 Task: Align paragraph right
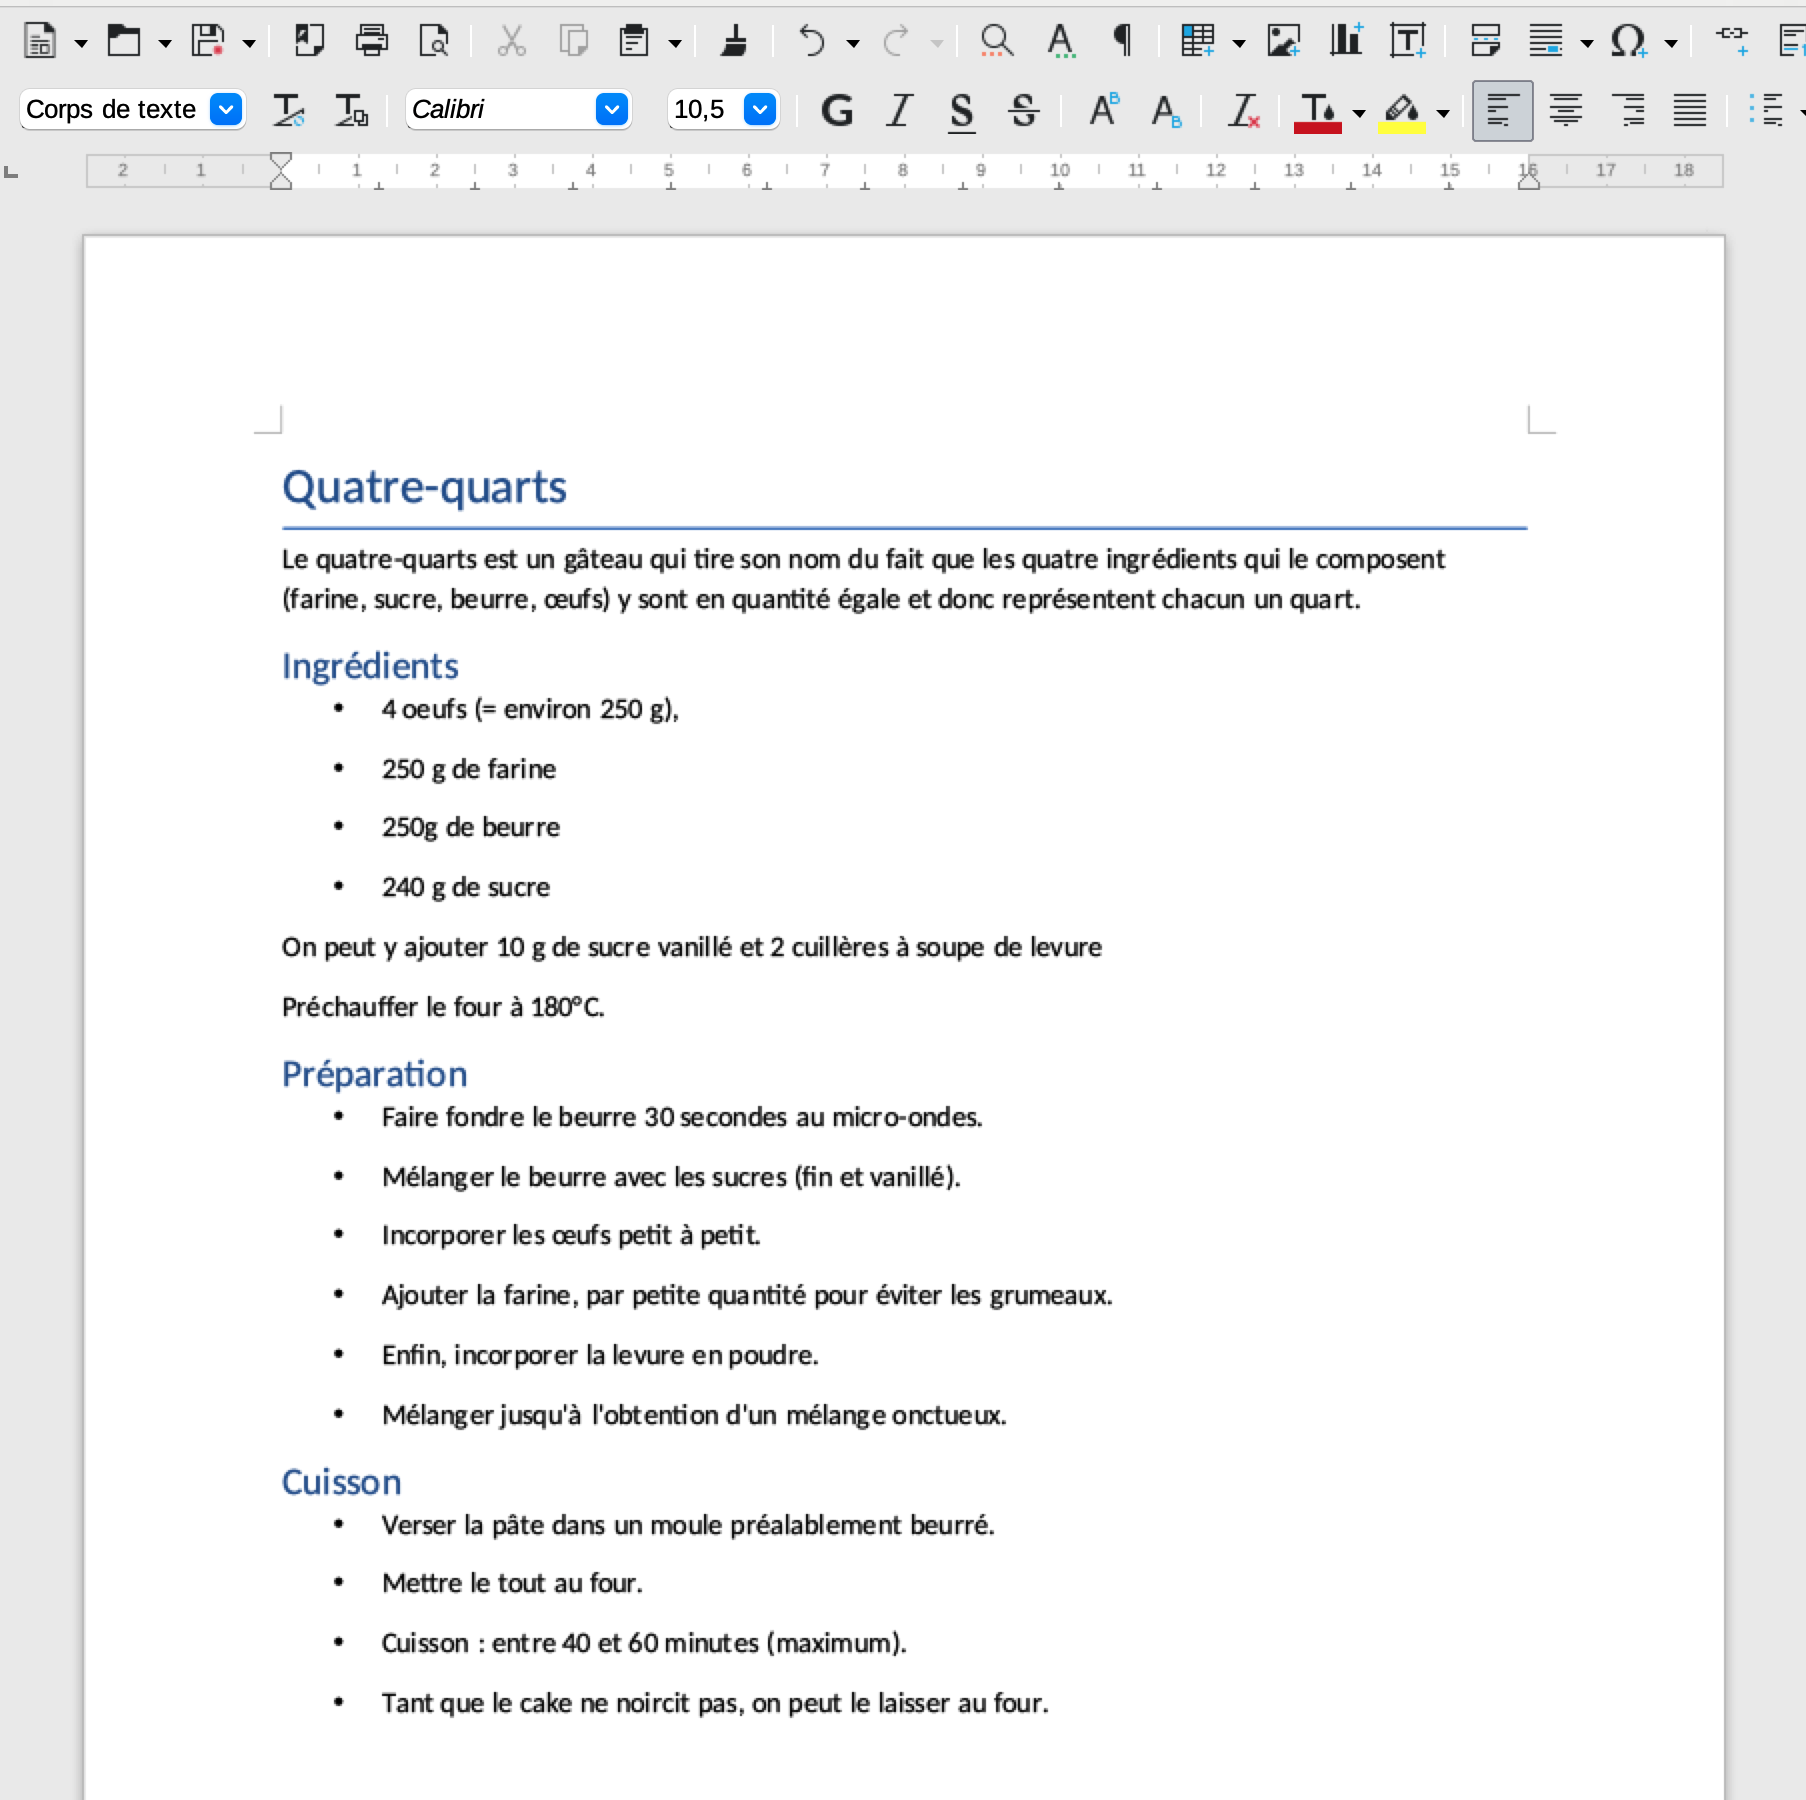point(1628,110)
